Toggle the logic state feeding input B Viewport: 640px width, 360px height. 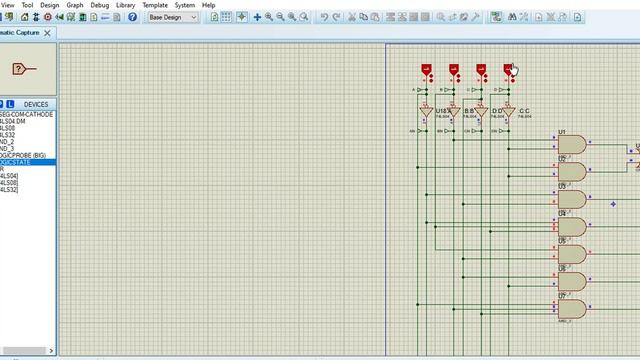(x=454, y=70)
